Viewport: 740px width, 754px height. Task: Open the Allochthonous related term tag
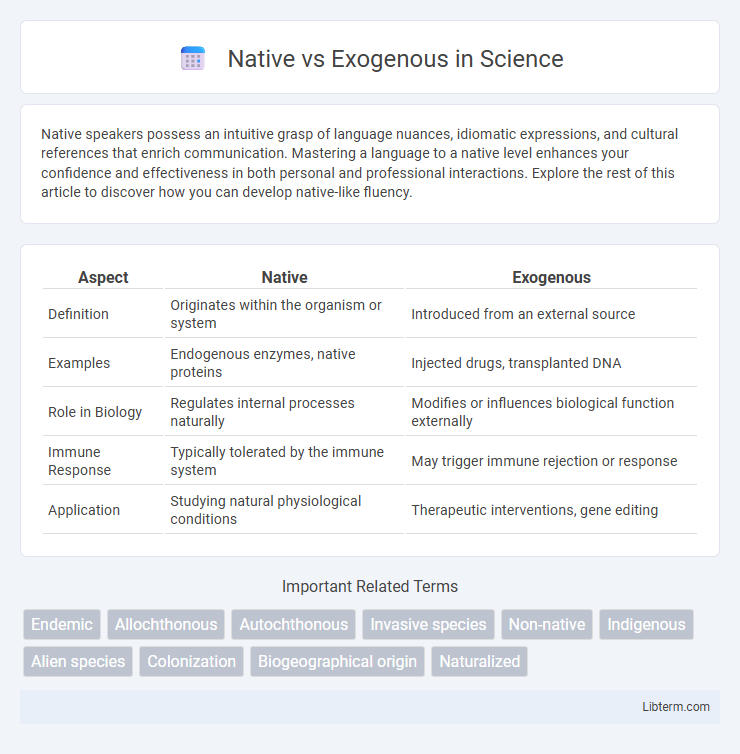tap(166, 624)
